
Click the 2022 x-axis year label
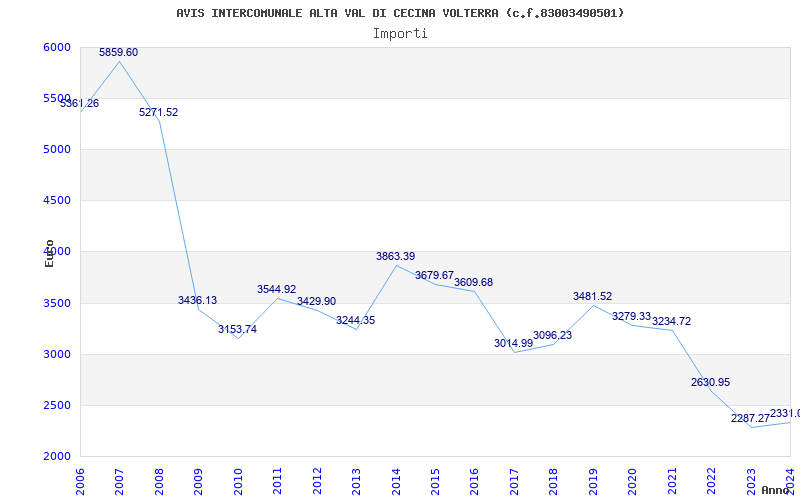[711, 481]
